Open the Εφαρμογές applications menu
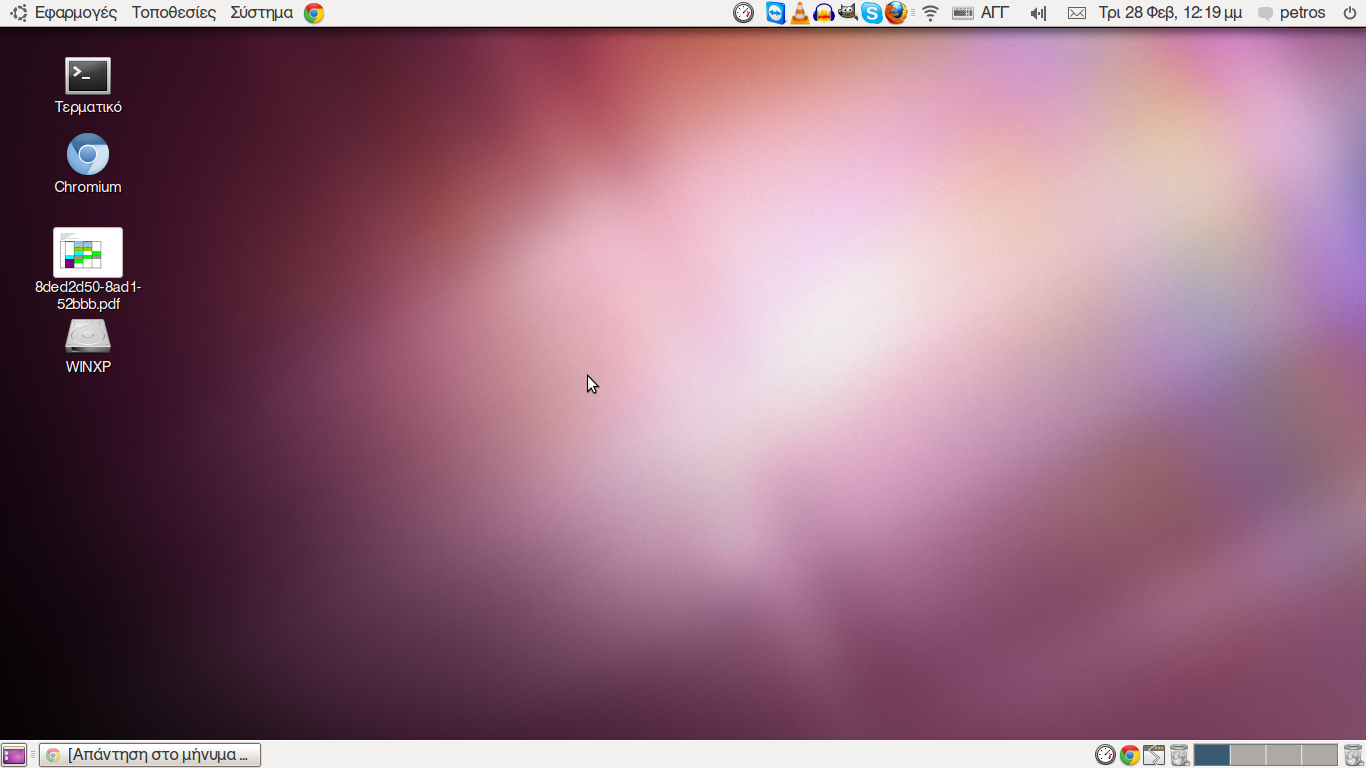This screenshot has width=1366, height=768. click(76, 13)
